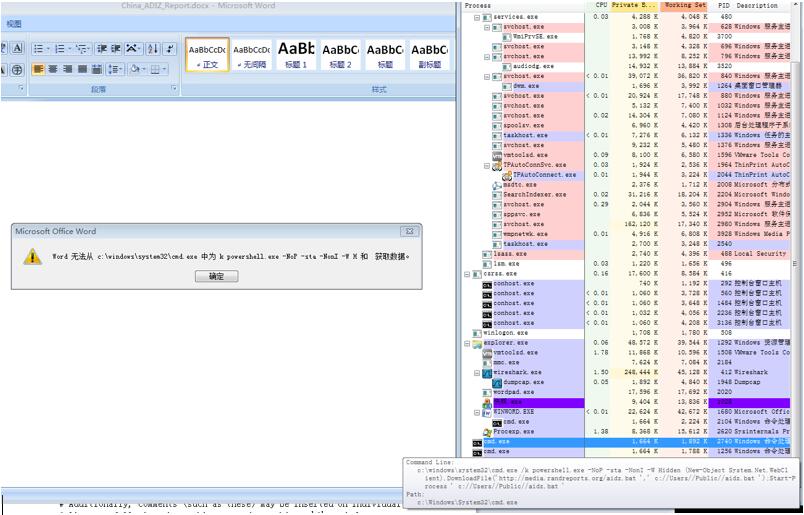Collapse the TPAutoConnSvc.exe tree node
804x515 pixels.
click(x=487, y=166)
